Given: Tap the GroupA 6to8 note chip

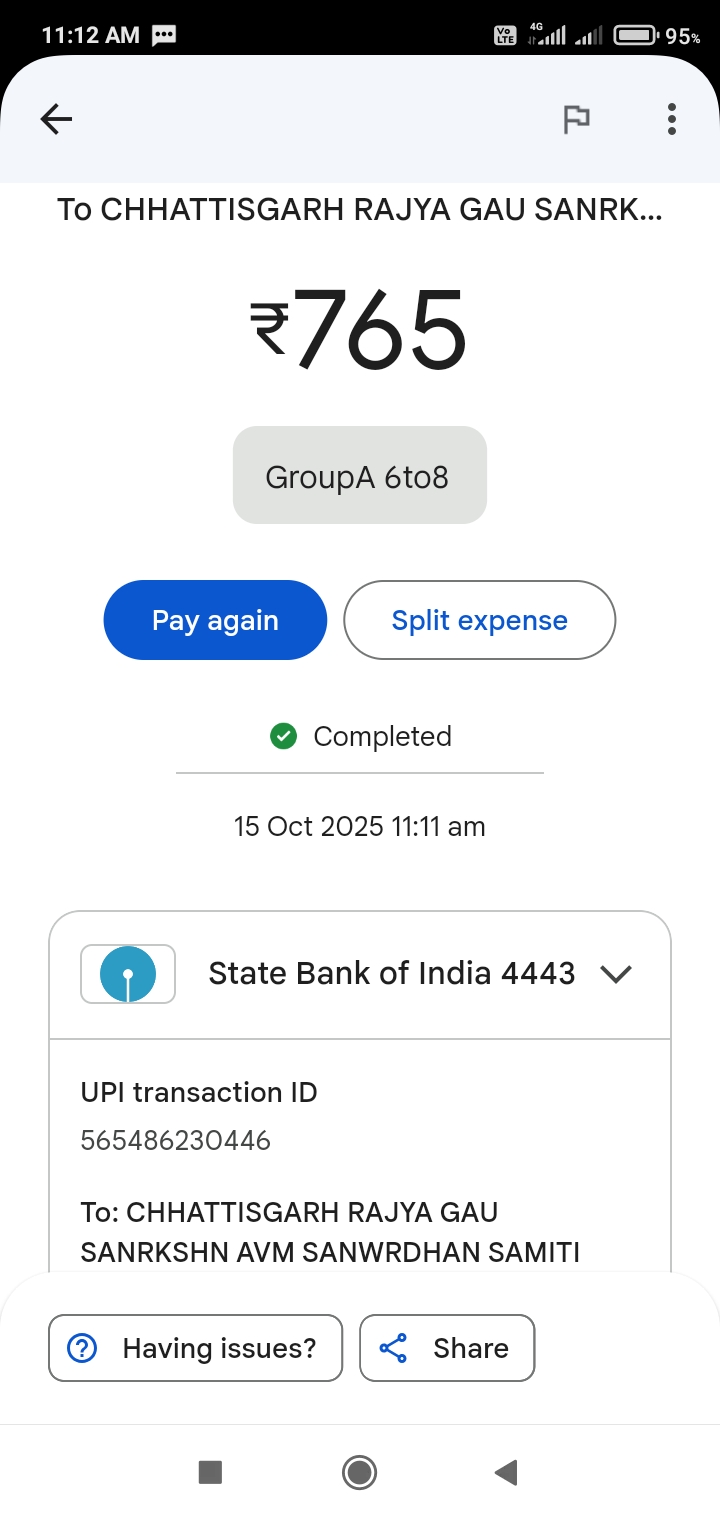Looking at the screenshot, I should point(360,476).
